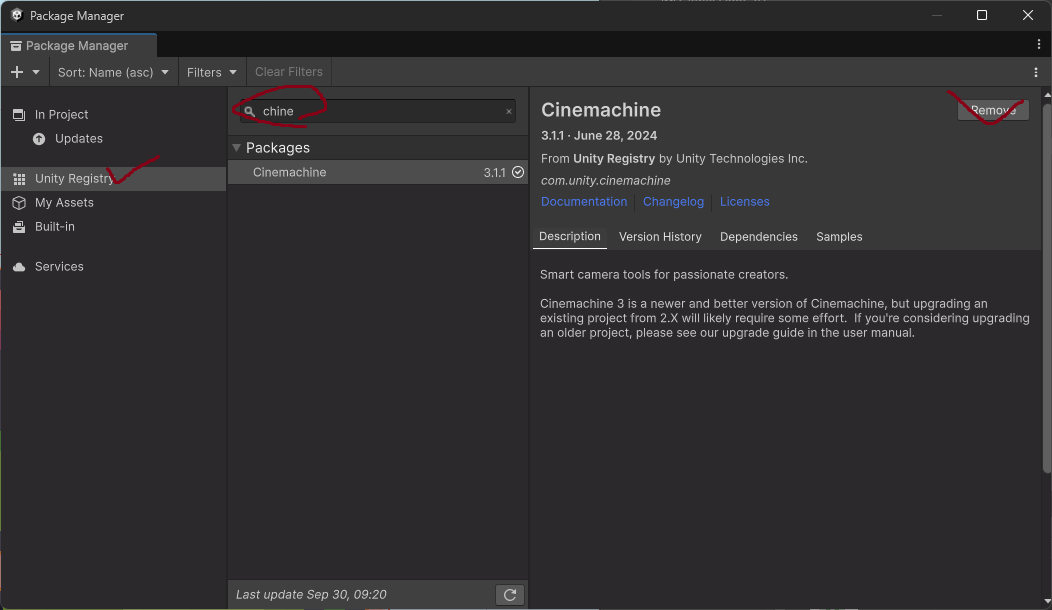Screen dimensions: 1052x610
Task: Select Updates in the sidebar
Action: (x=113, y=139)
